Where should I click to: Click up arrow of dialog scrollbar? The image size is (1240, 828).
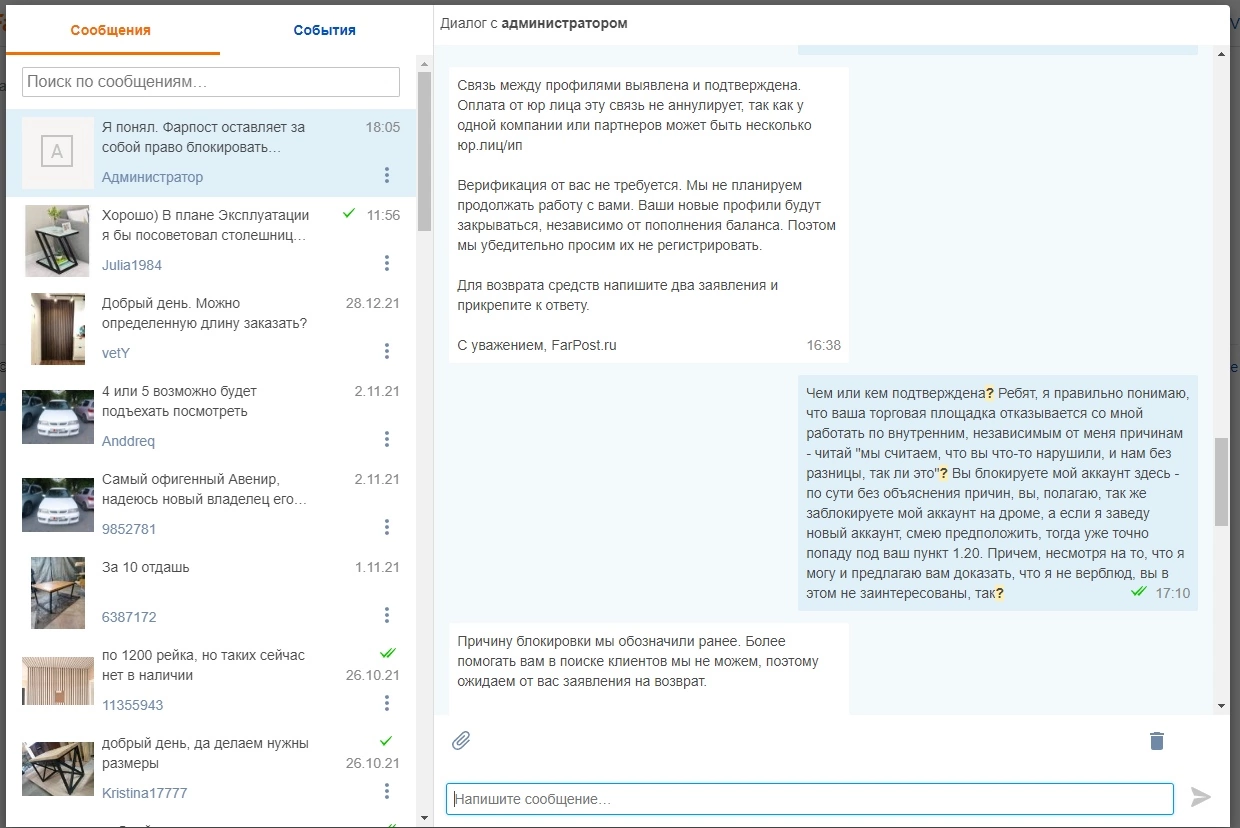click(1221, 56)
